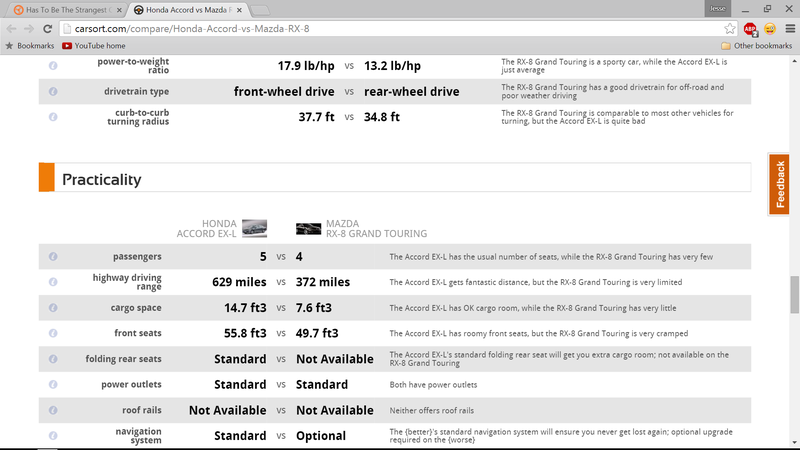The image size is (800, 450).
Task: Click 'Both have power outlets' description
Action: tap(433, 385)
